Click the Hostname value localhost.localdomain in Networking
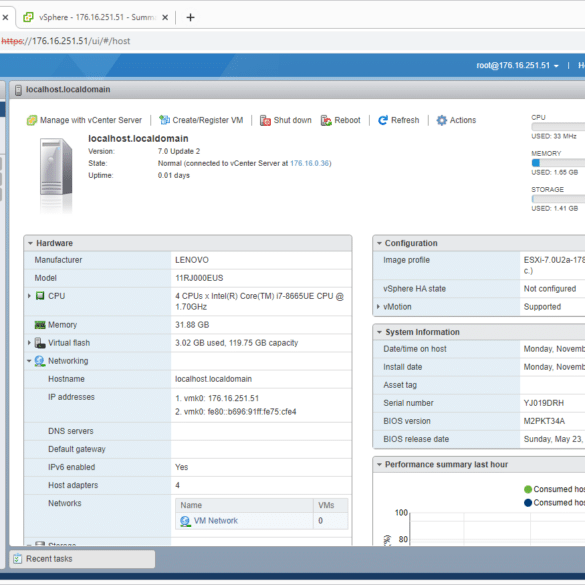585x585 pixels. (x=213, y=379)
